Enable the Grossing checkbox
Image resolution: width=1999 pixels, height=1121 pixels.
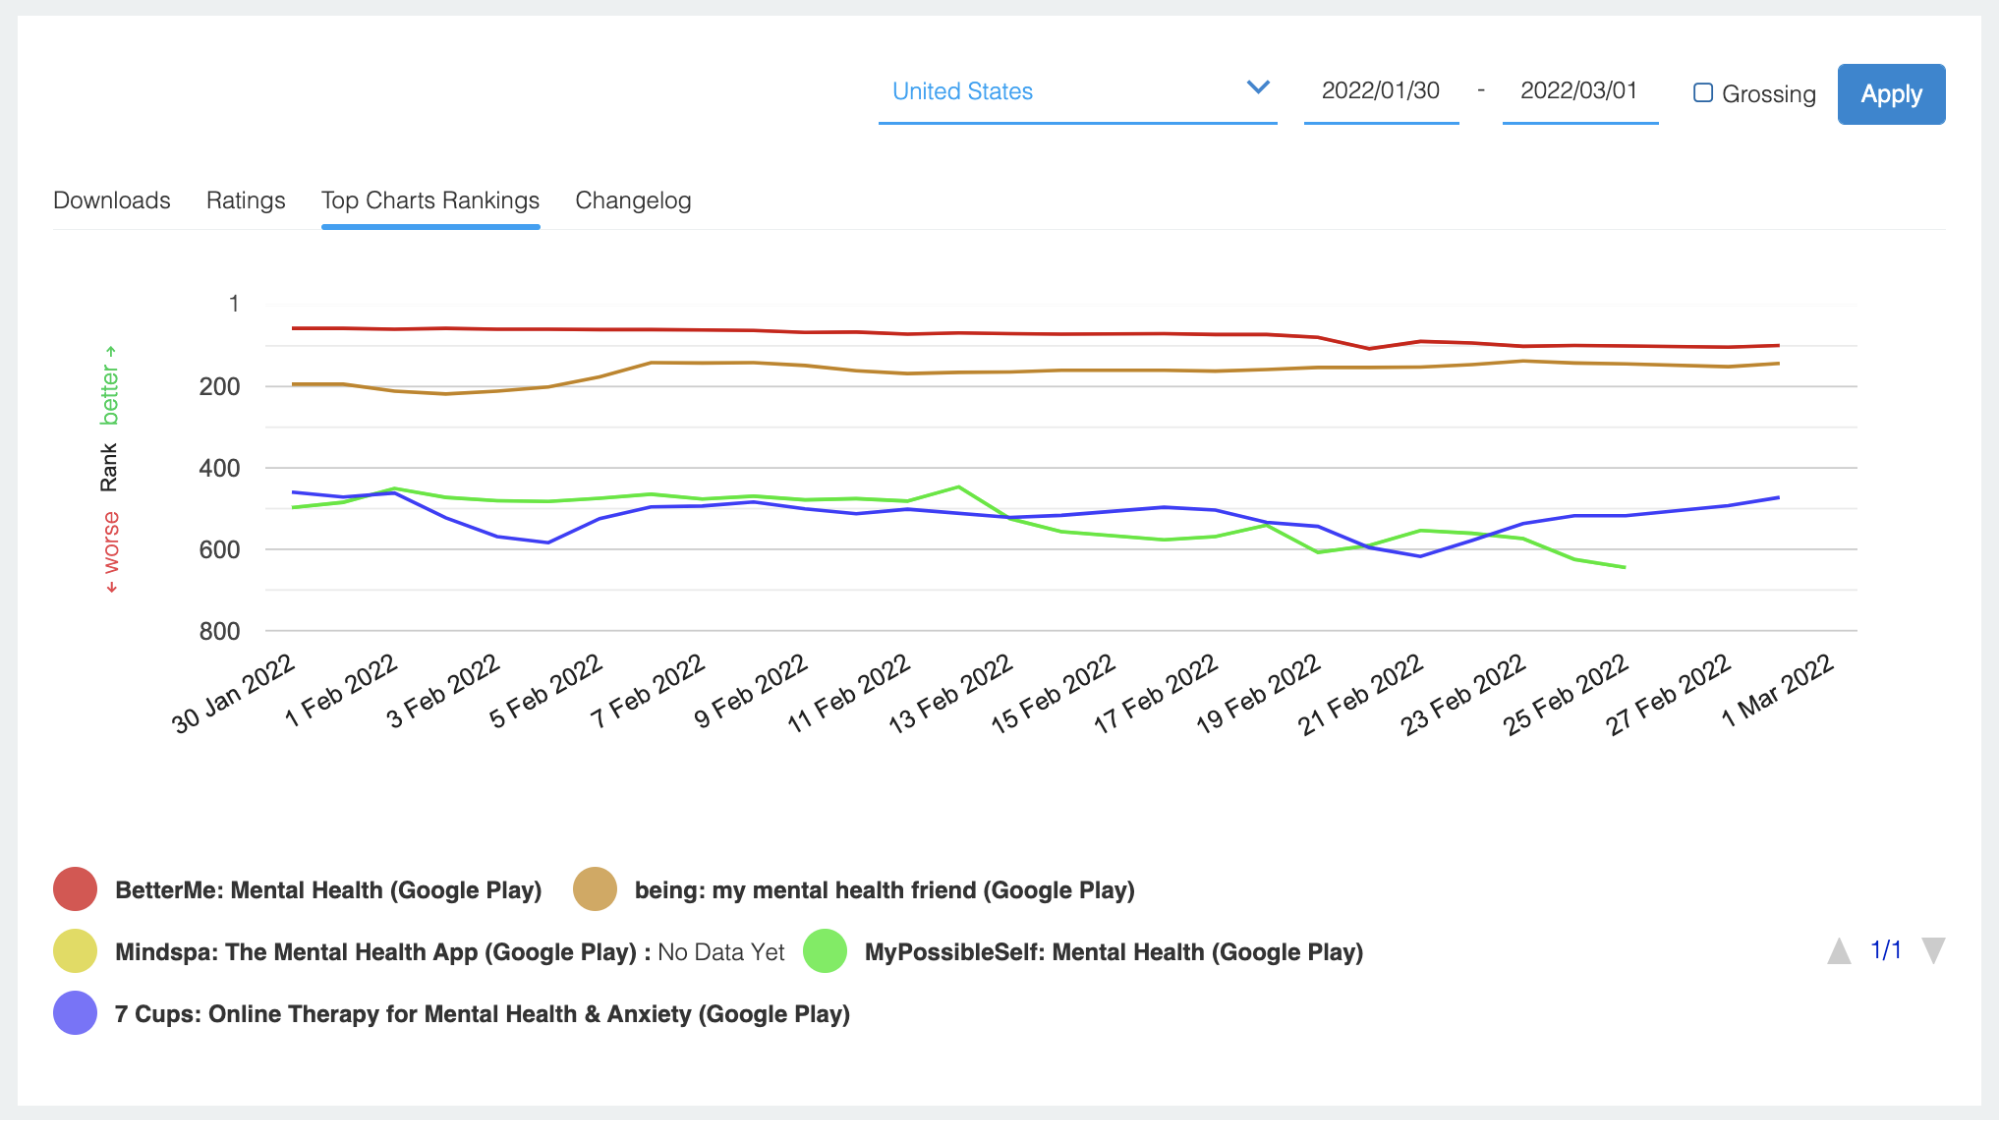click(x=1703, y=93)
